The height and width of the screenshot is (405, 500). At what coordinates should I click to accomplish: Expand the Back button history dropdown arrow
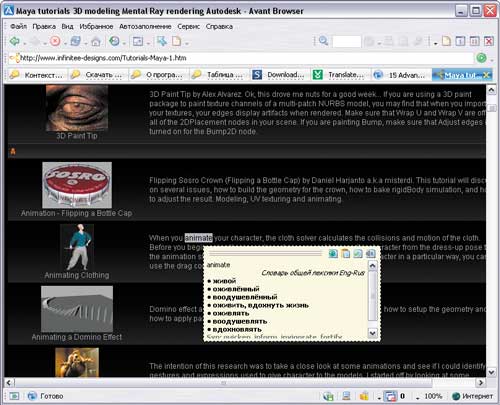click(x=25, y=43)
